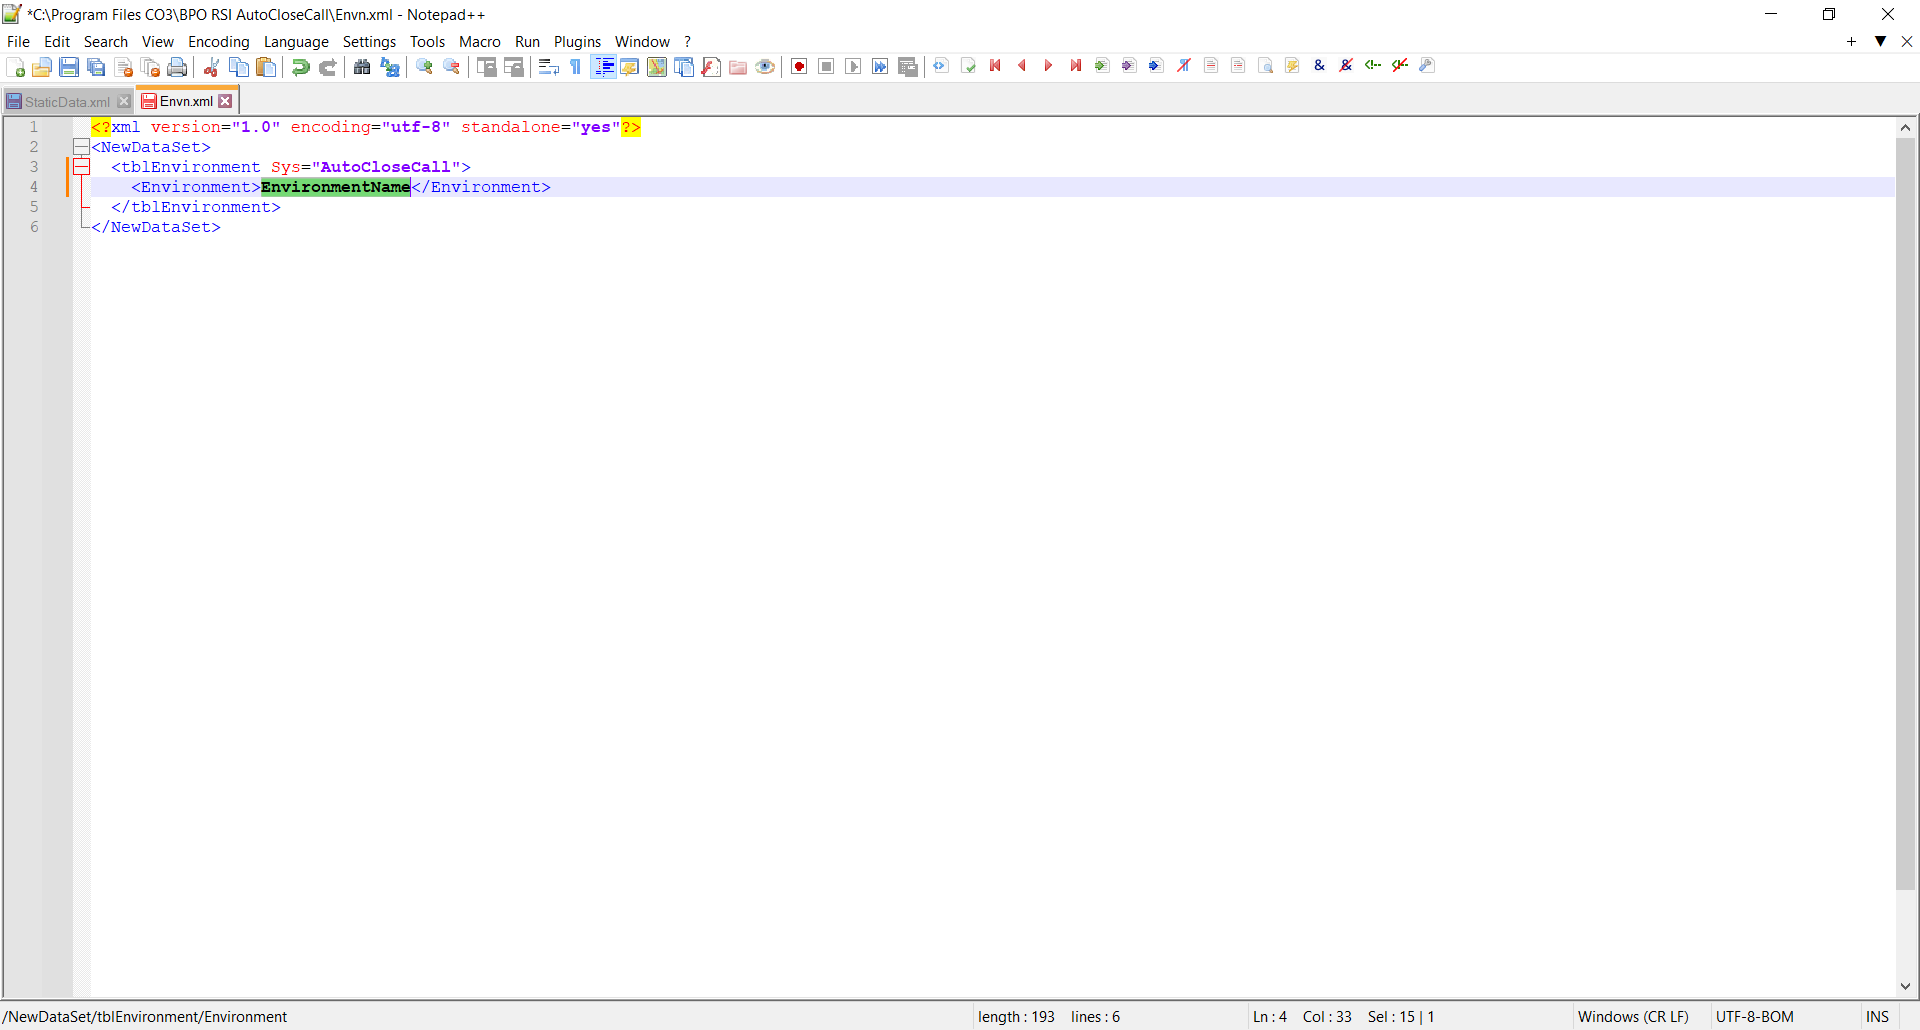Click the Save All icon
Image resolution: width=1920 pixels, height=1030 pixels.
coord(96,67)
